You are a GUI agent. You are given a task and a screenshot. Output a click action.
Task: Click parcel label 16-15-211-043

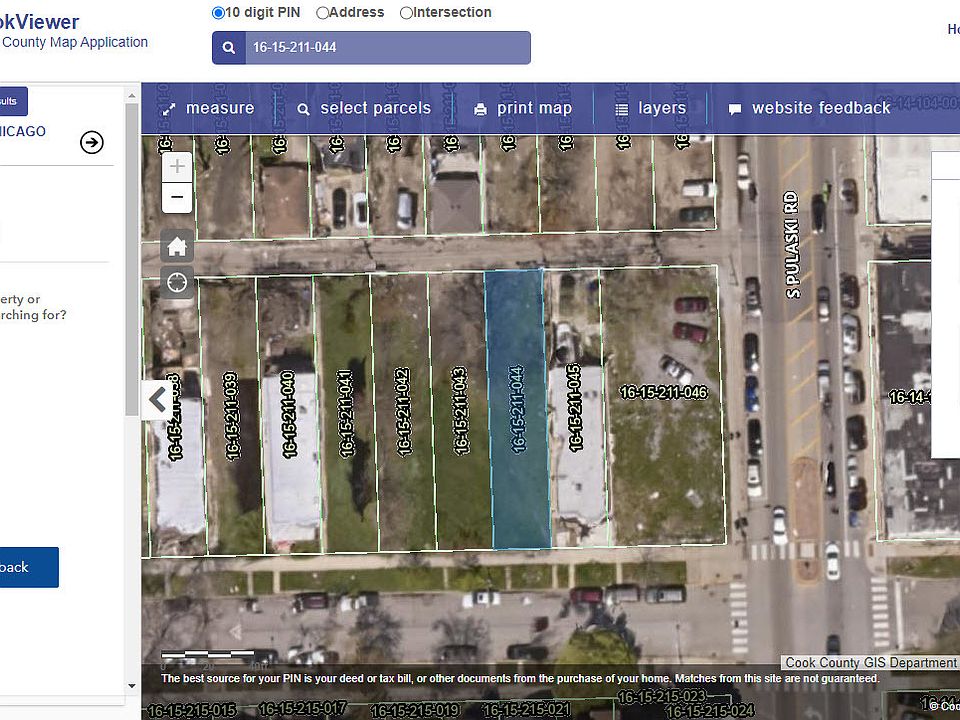[x=460, y=411]
